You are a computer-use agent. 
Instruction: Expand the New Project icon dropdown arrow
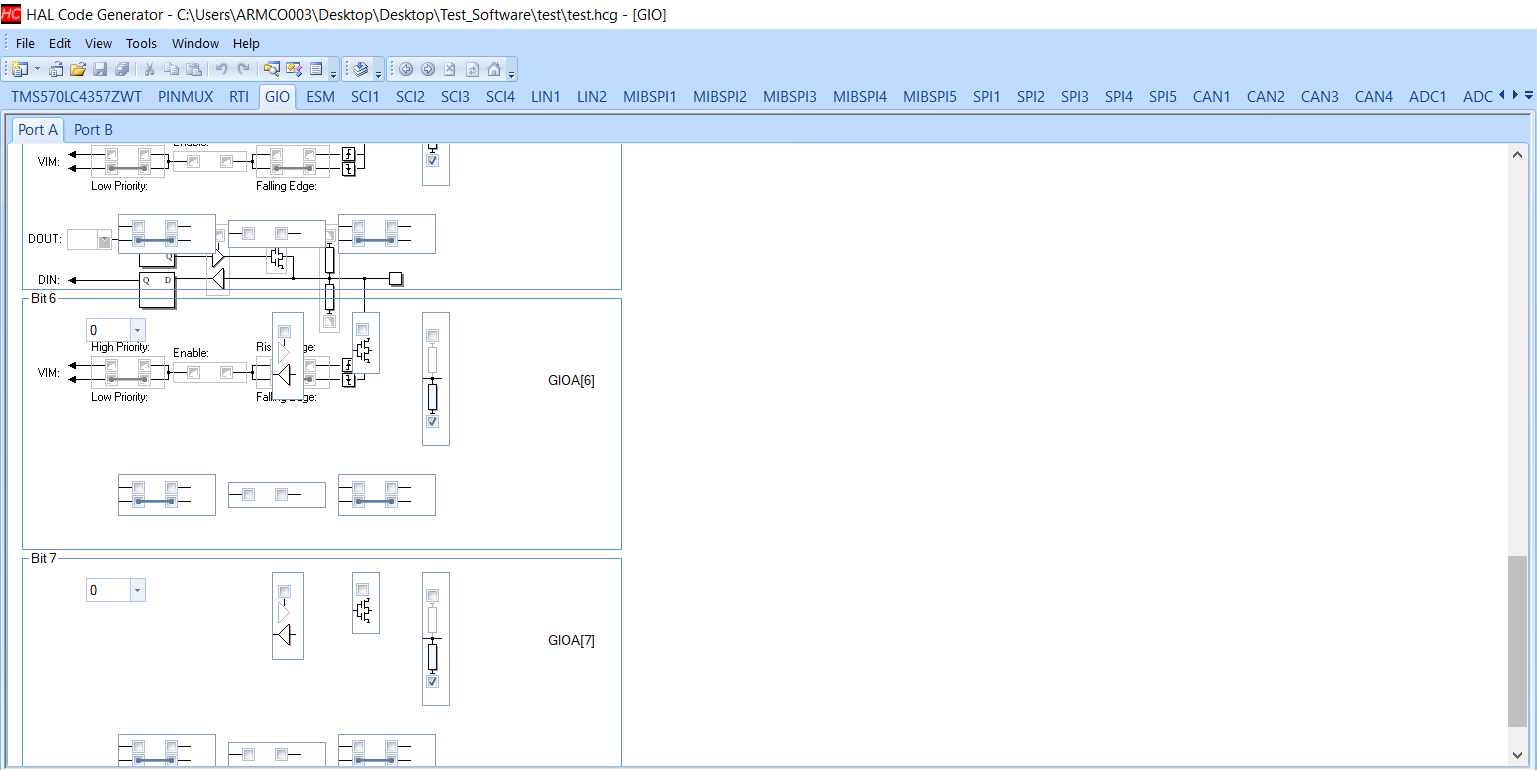pyautogui.click(x=38, y=69)
